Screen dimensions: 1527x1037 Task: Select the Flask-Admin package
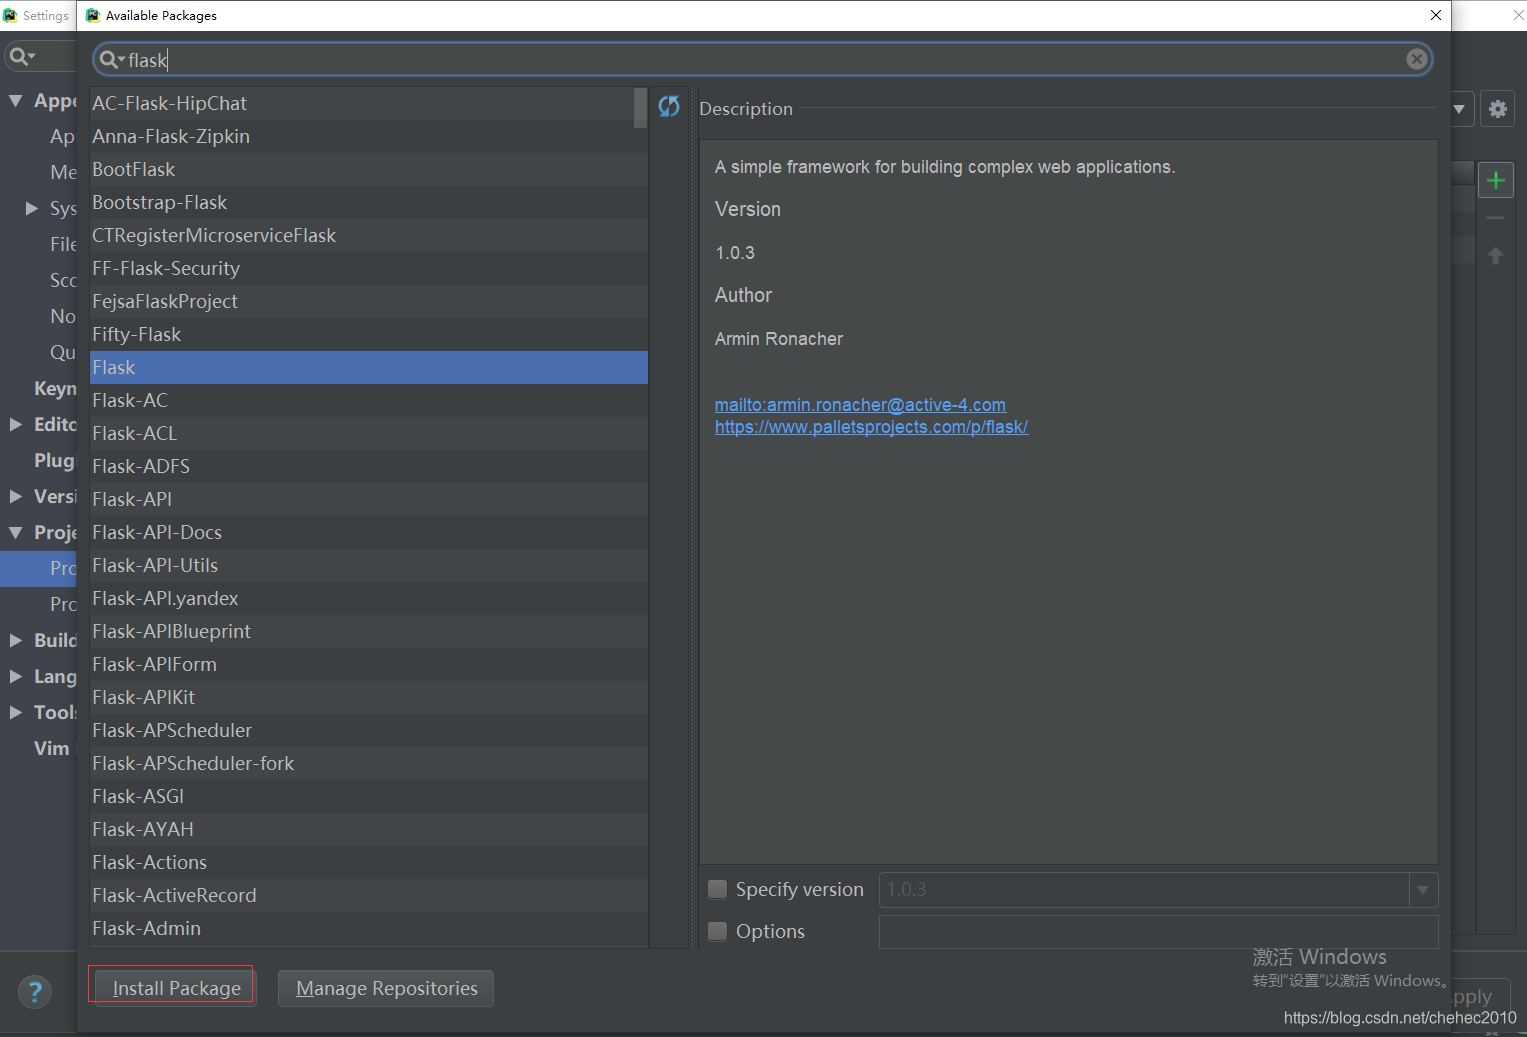pyautogui.click(x=369, y=928)
